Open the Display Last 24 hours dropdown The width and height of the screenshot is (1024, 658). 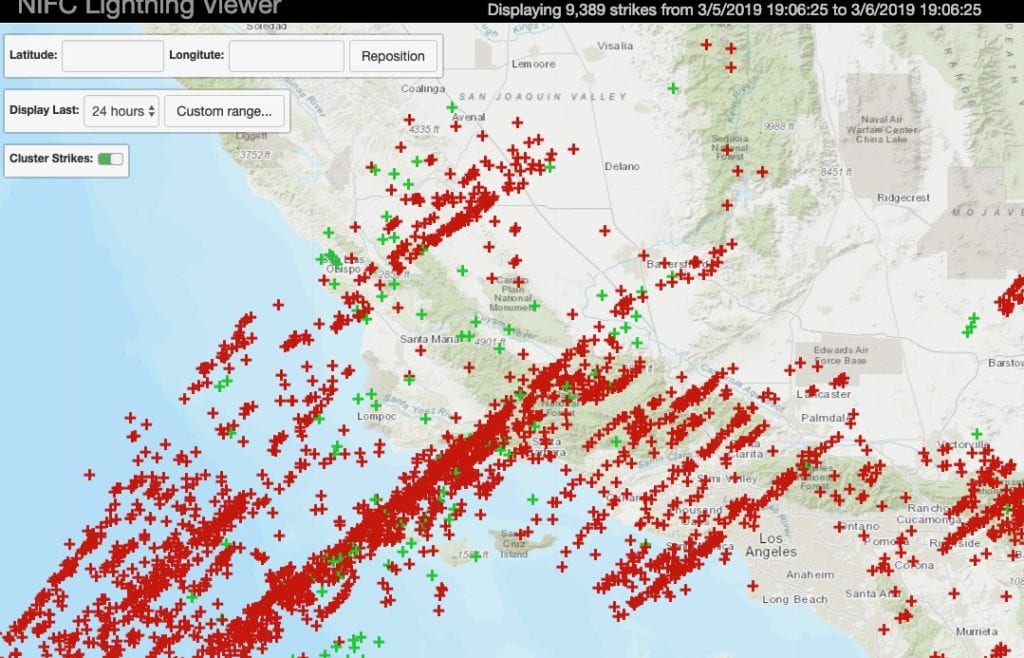121,111
